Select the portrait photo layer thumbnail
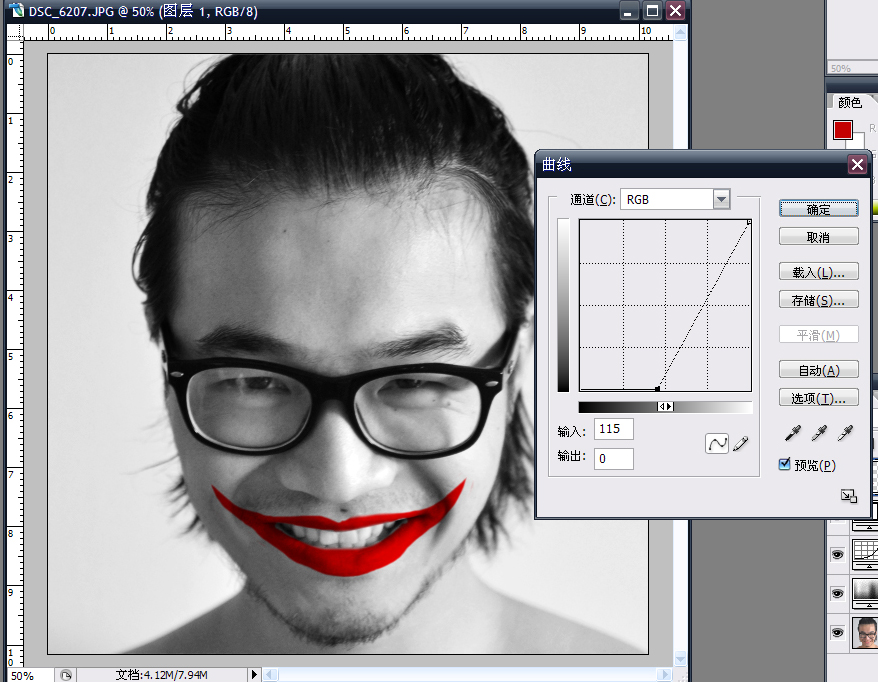 pos(865,633)
